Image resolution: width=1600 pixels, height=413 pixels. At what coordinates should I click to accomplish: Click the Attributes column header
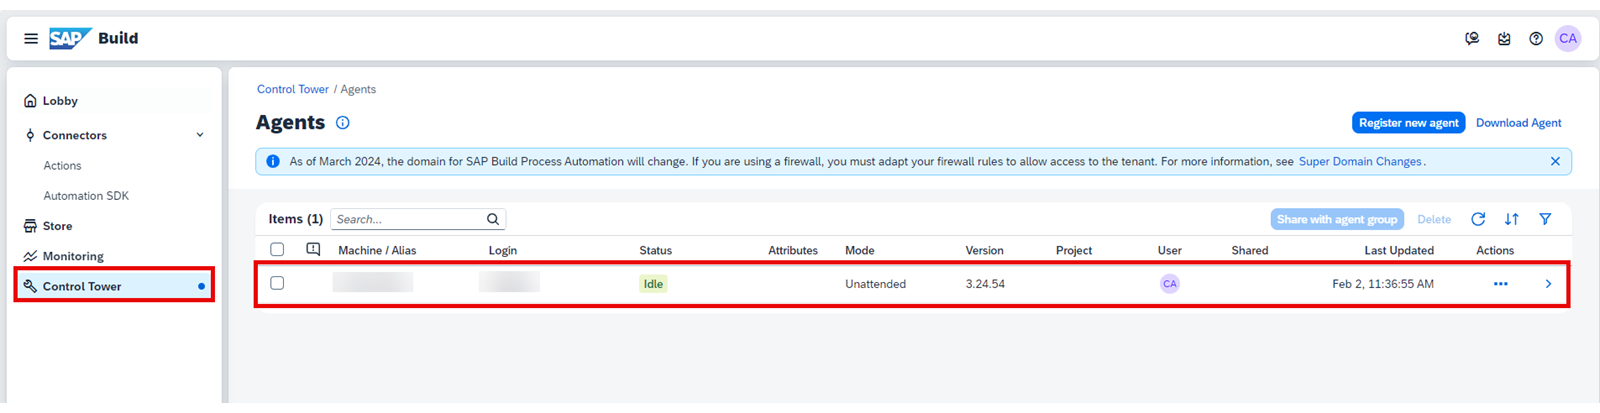coord(793,250)
